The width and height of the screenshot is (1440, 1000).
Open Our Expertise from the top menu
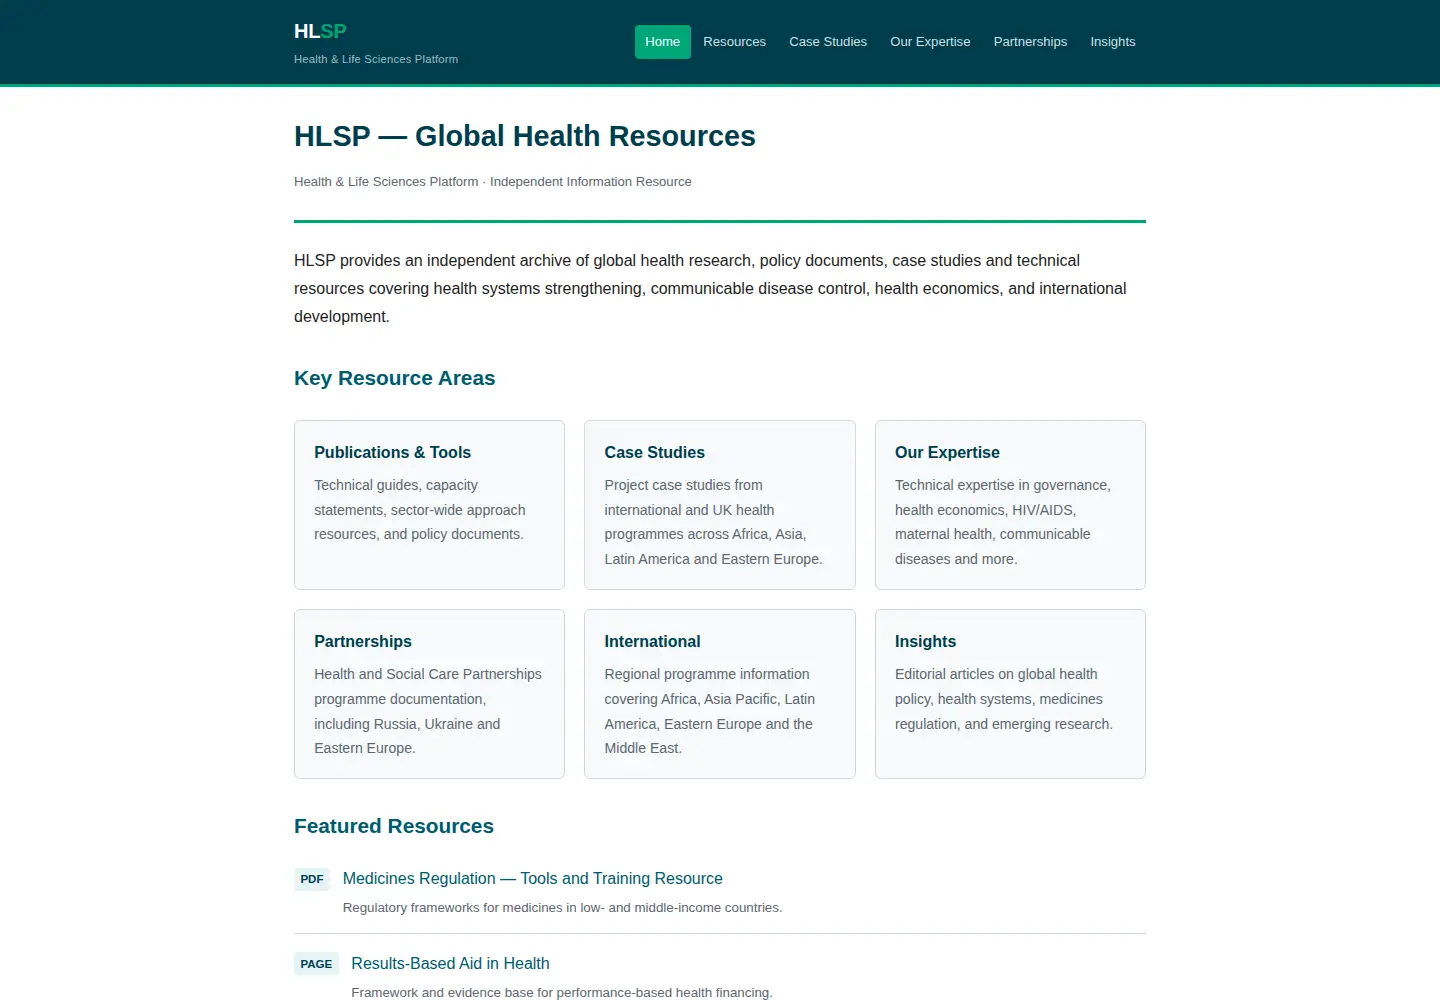(930, 42)
